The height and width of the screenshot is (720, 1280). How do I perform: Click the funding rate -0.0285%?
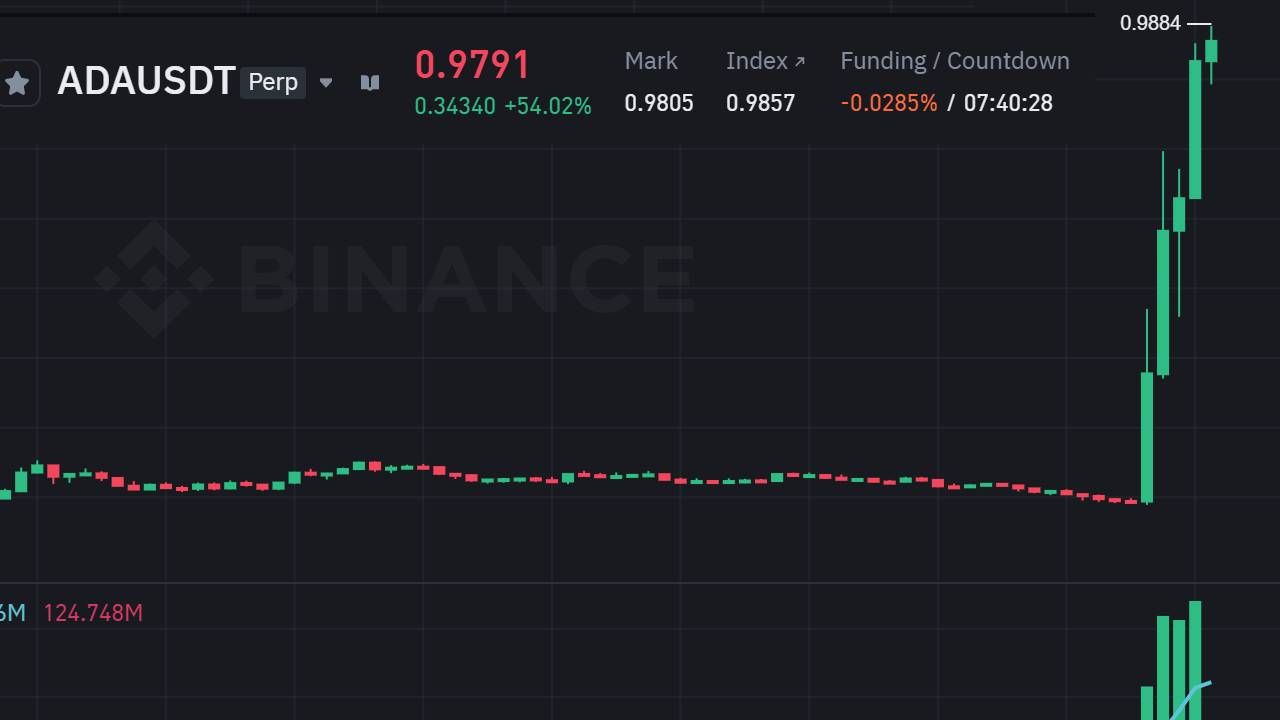coord(889,103)
